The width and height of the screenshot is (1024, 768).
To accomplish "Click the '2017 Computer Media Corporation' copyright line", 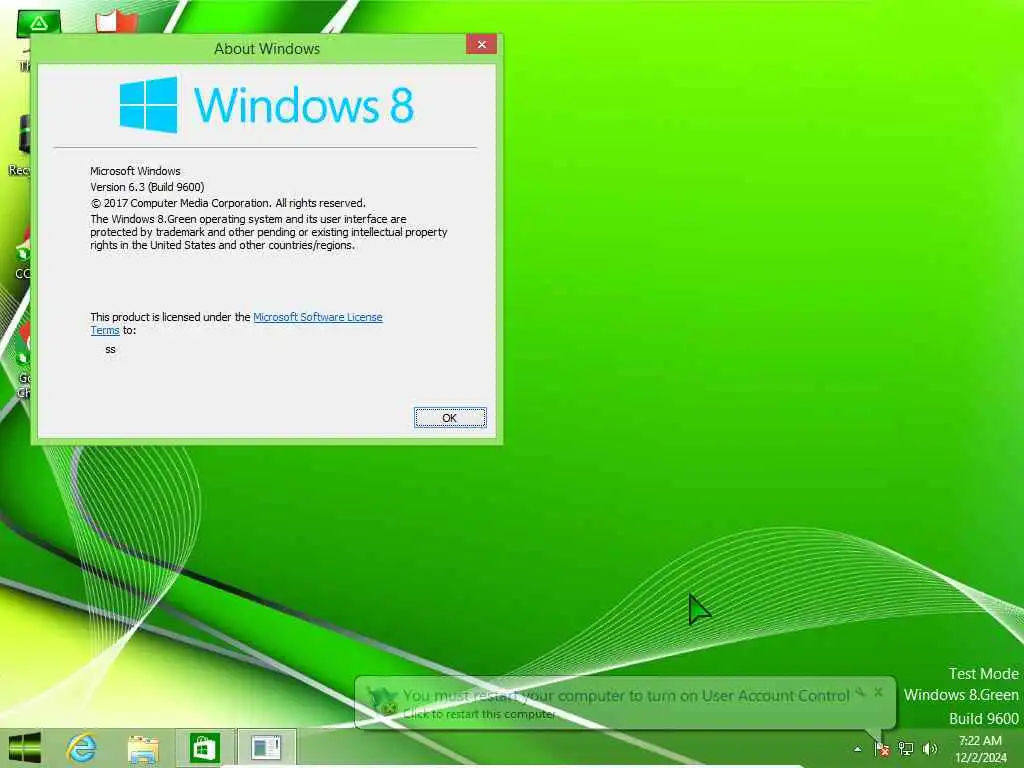I will (228, 203).
